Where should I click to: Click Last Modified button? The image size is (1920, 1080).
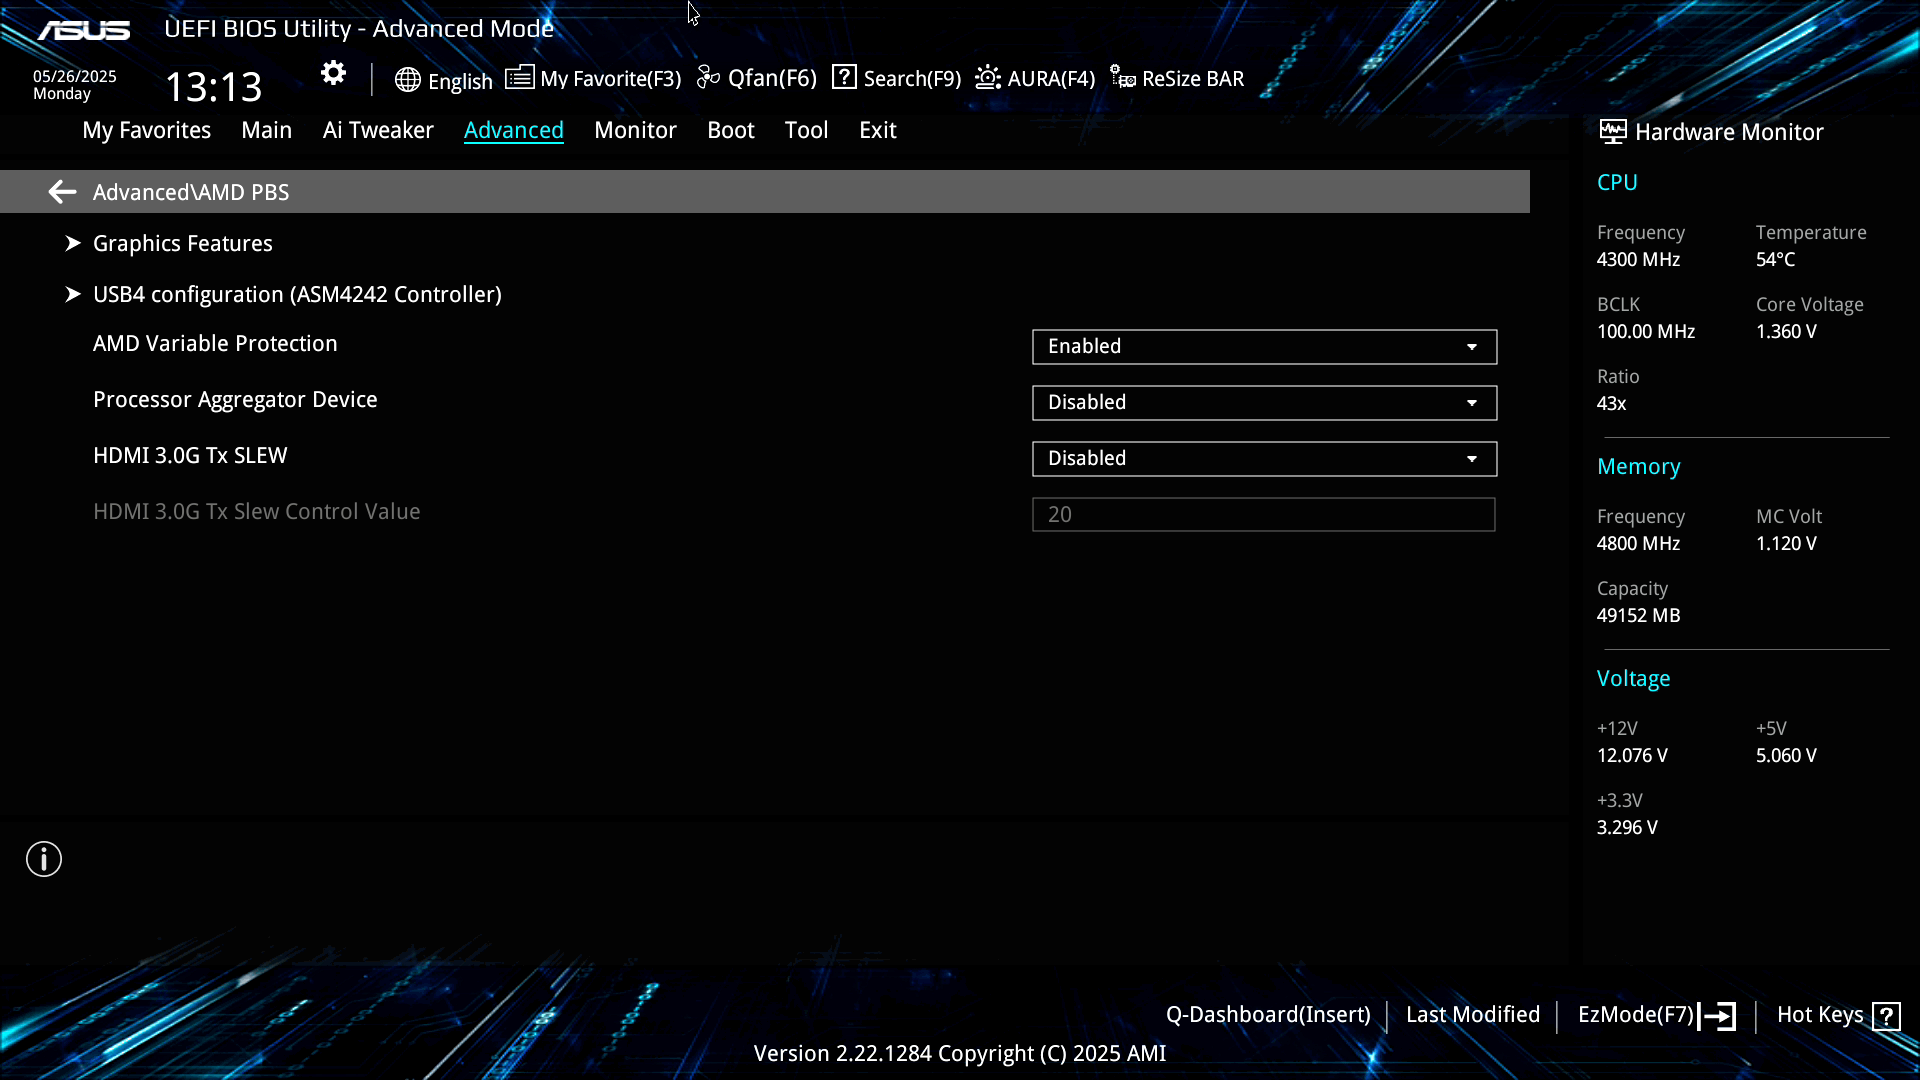(1472, 1015)
